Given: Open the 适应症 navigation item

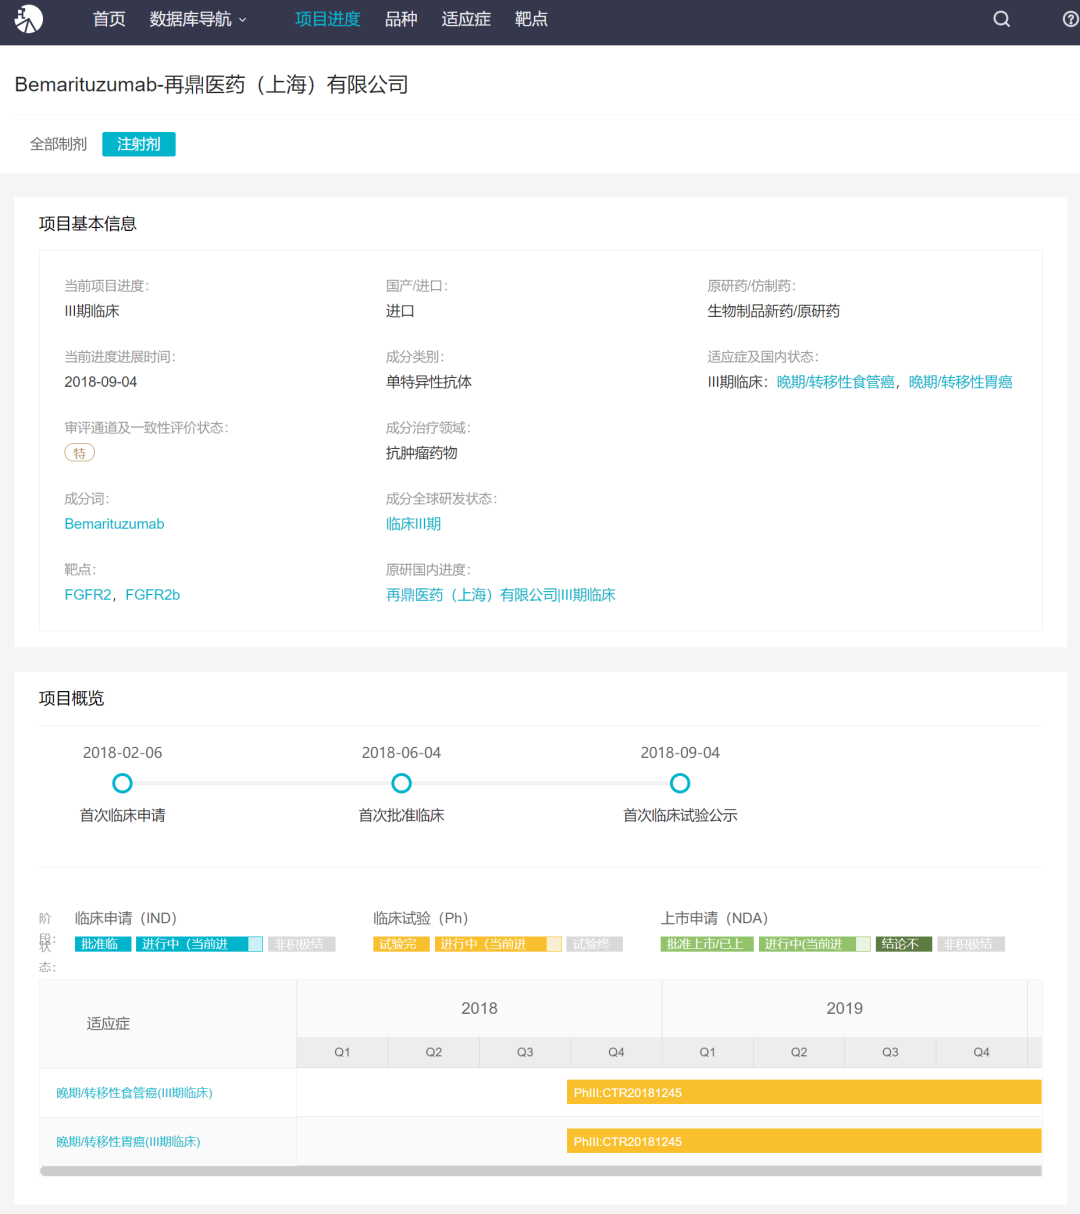Looking at the screenshot, I should (466, 19).
